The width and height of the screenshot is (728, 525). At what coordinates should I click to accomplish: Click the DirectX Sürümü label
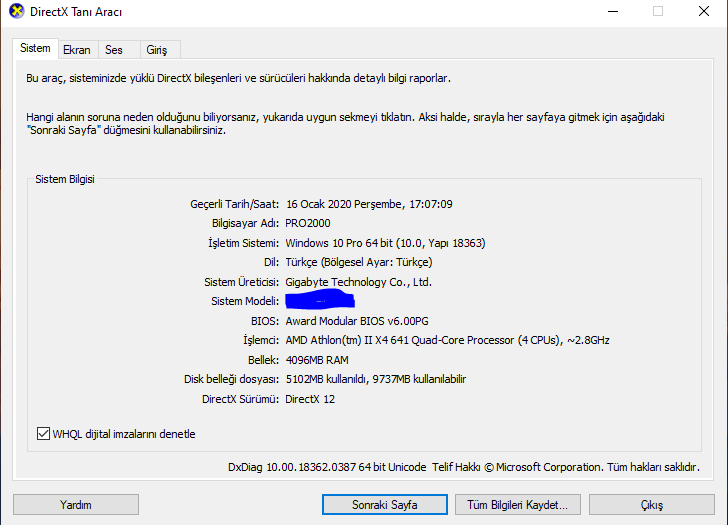pos(240,399)
